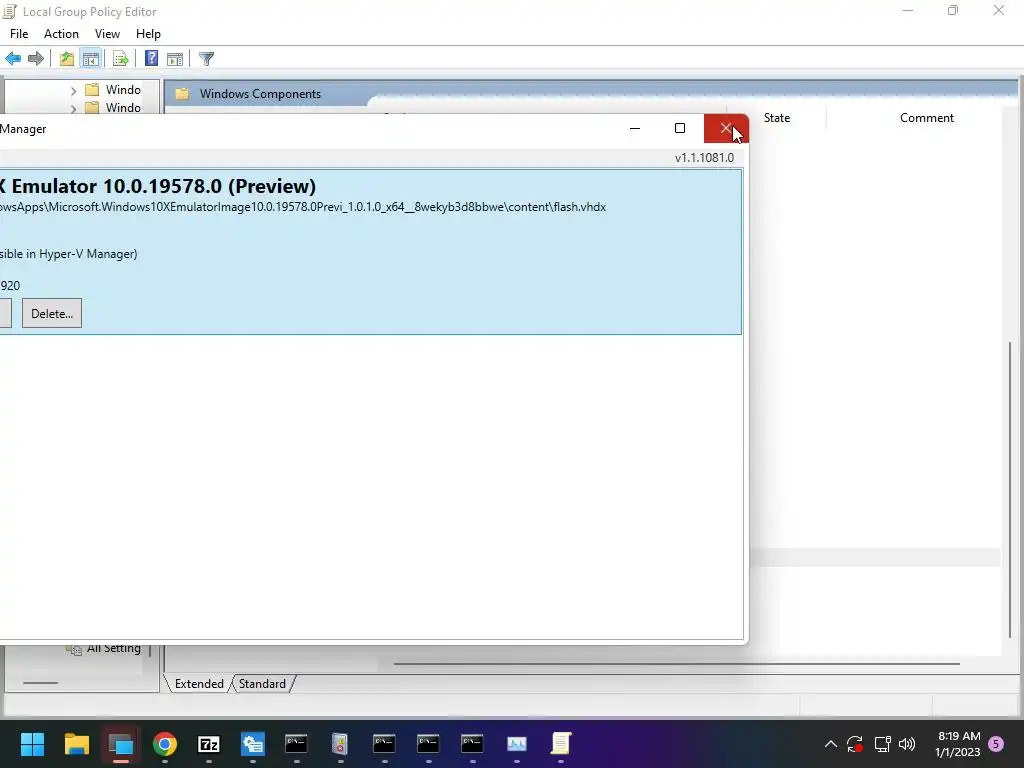
Task: Click the flash.vhdx image path text
Action: coord(303,207)
